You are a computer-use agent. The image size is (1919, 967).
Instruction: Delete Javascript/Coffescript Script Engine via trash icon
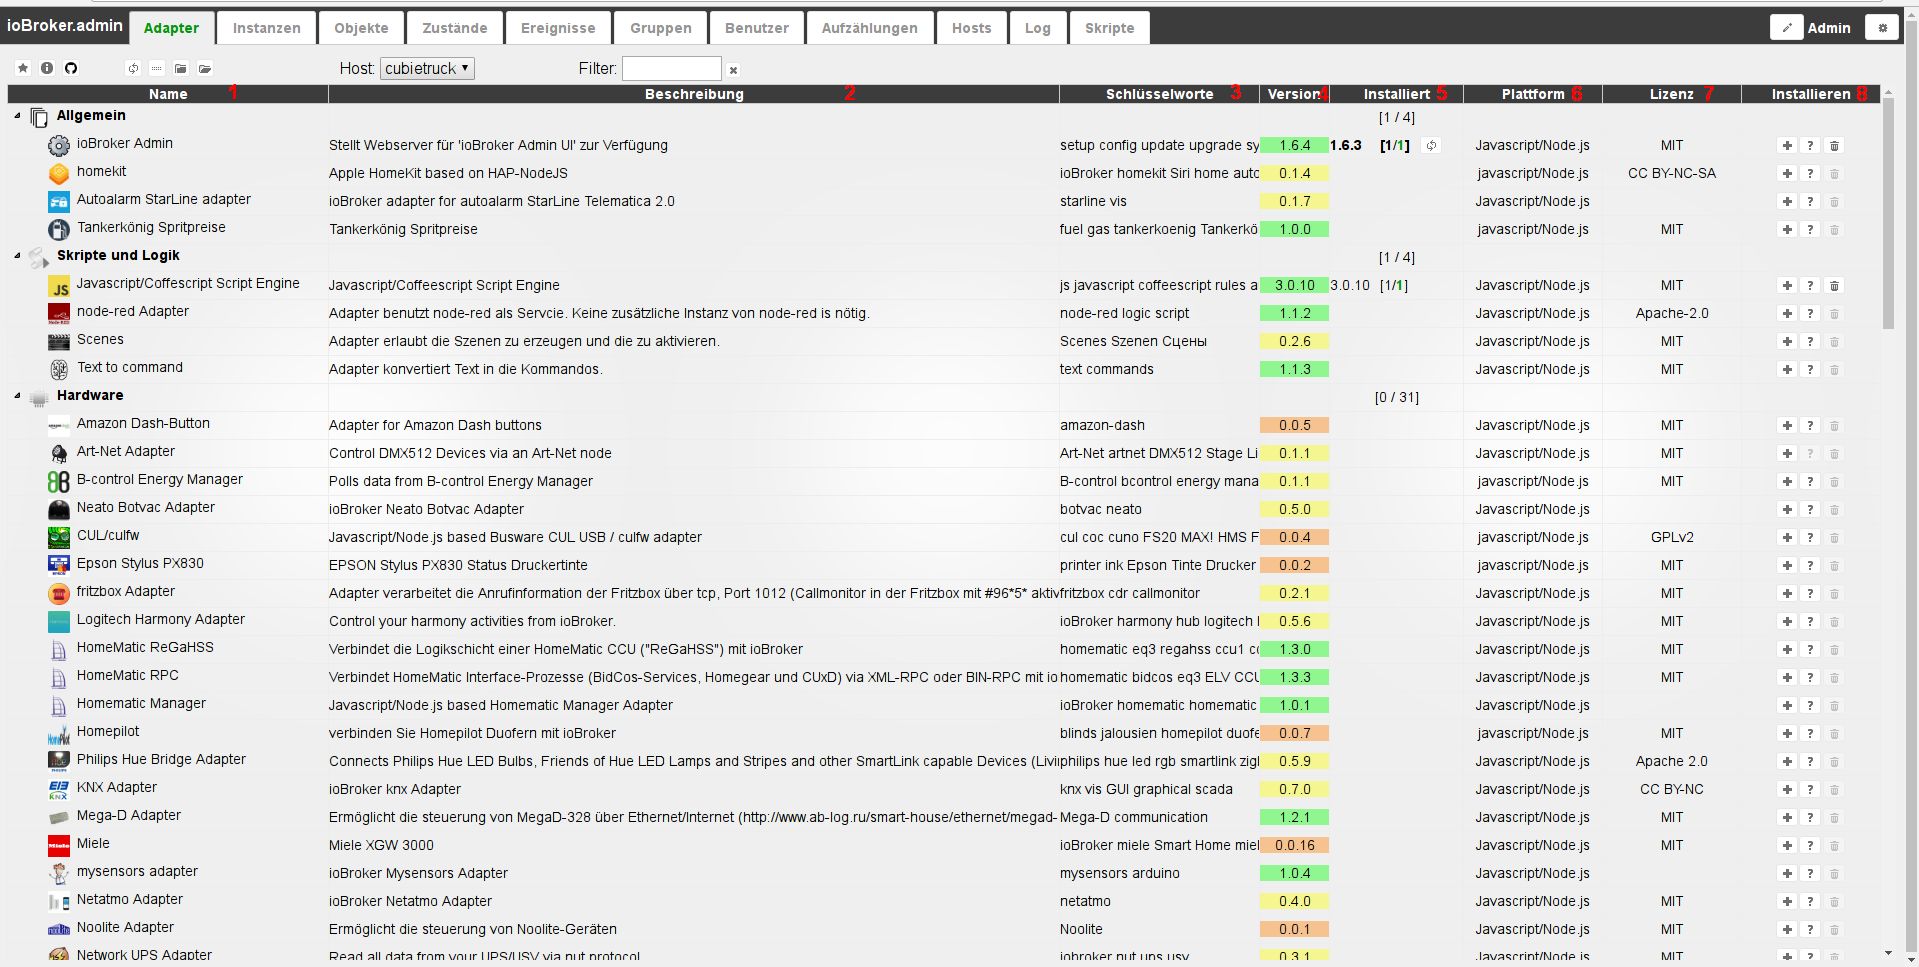[1834, 285]
